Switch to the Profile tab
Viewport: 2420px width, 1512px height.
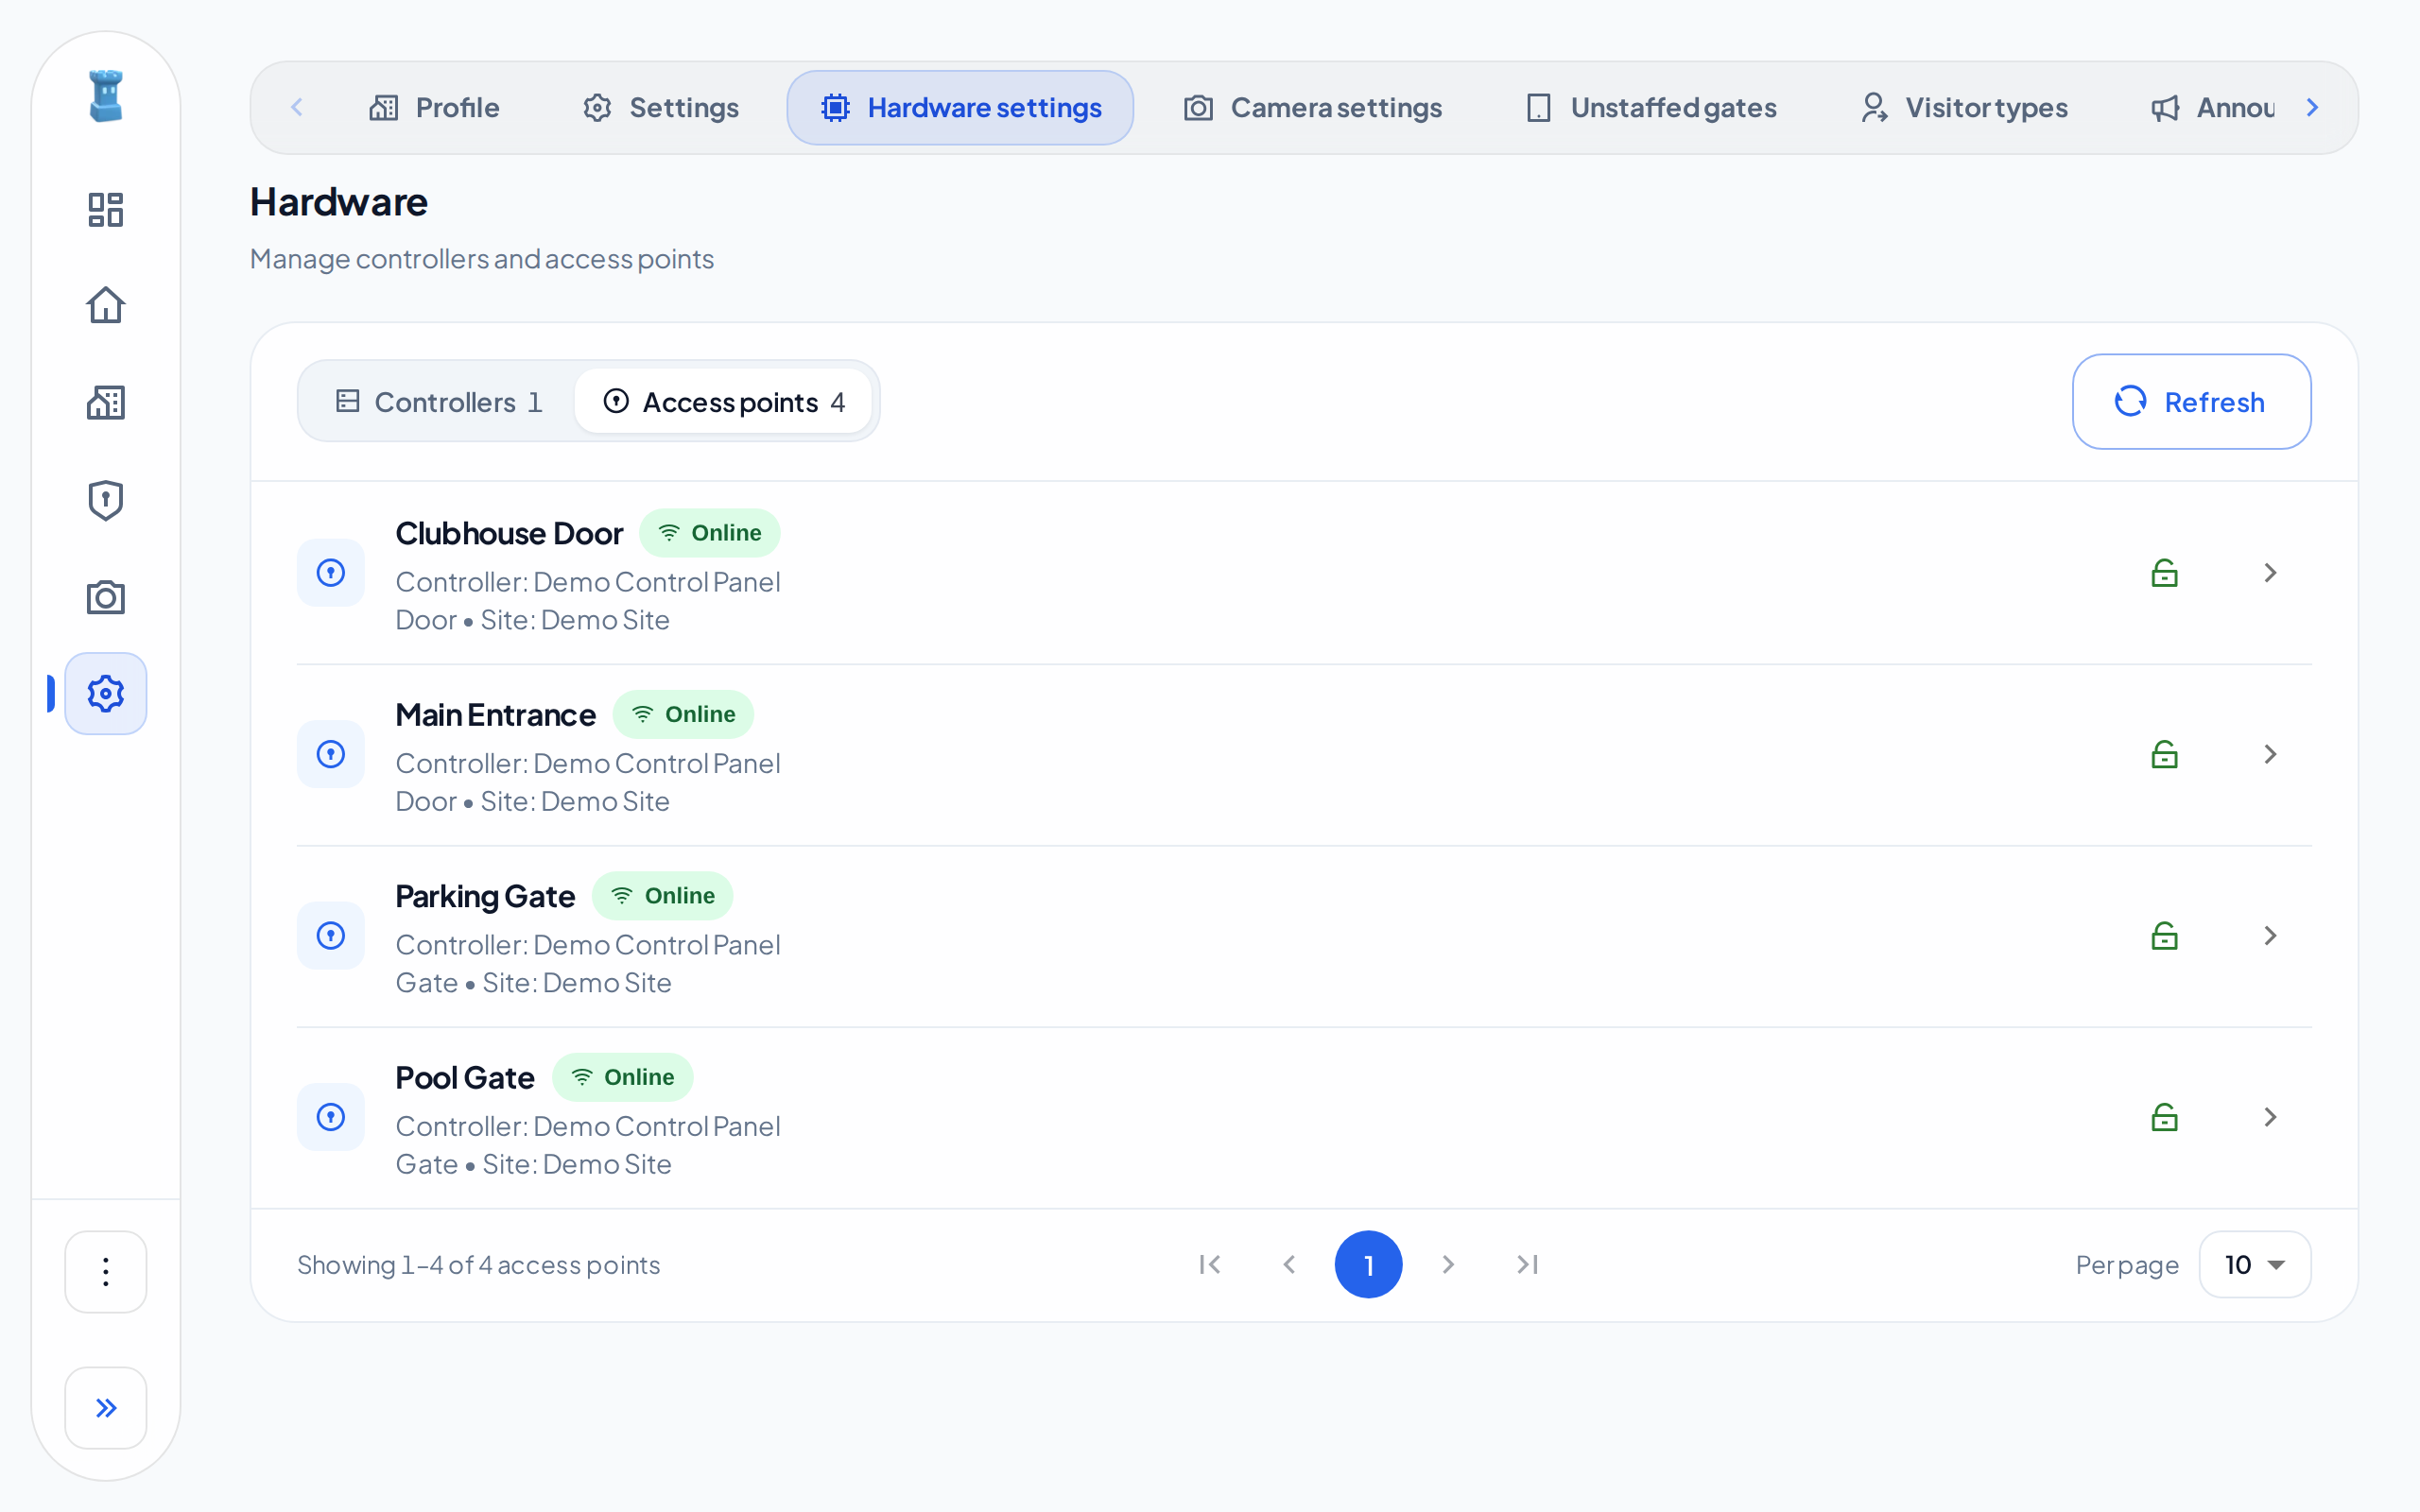click(x=434, y=108)
